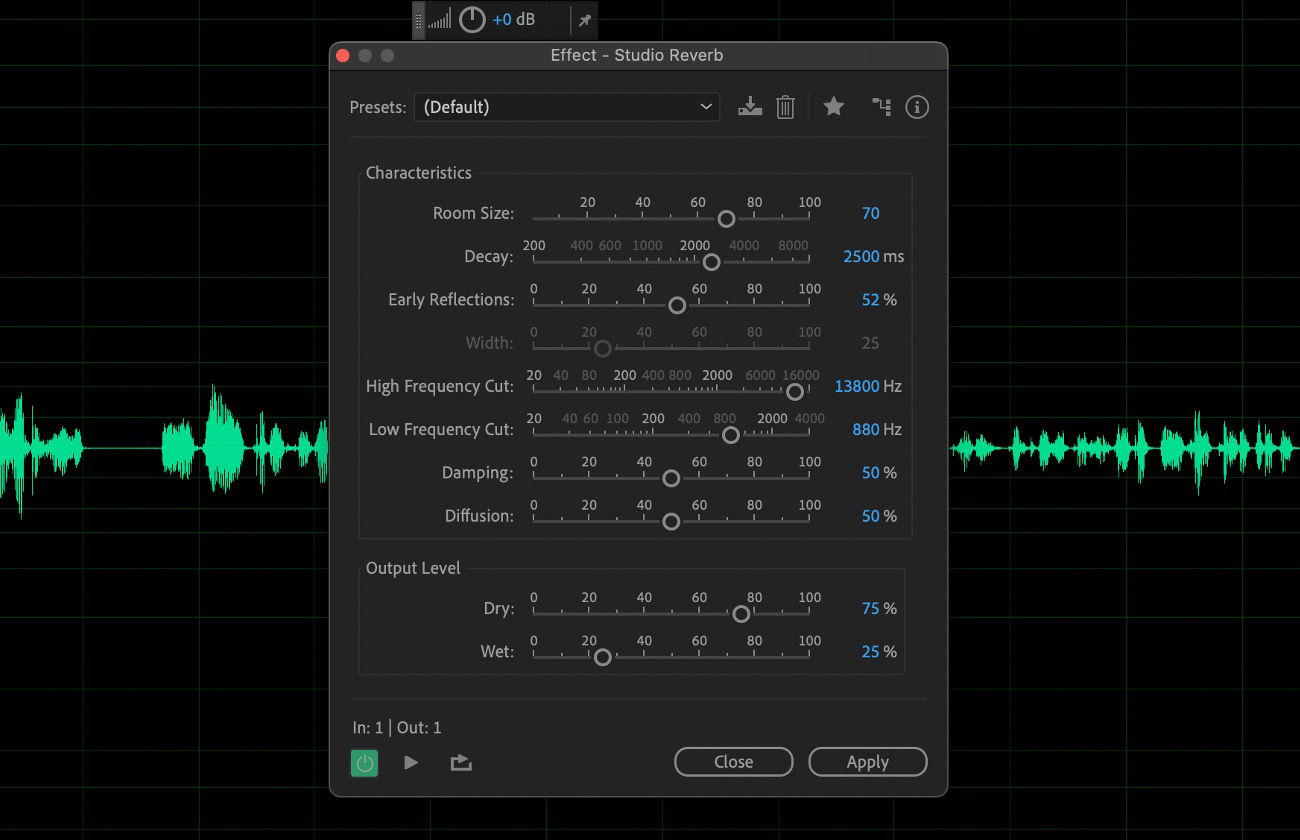1300x840 pixels.
Task: Click the Effect - Studio Reverb title bar
Action: (637, 55)
